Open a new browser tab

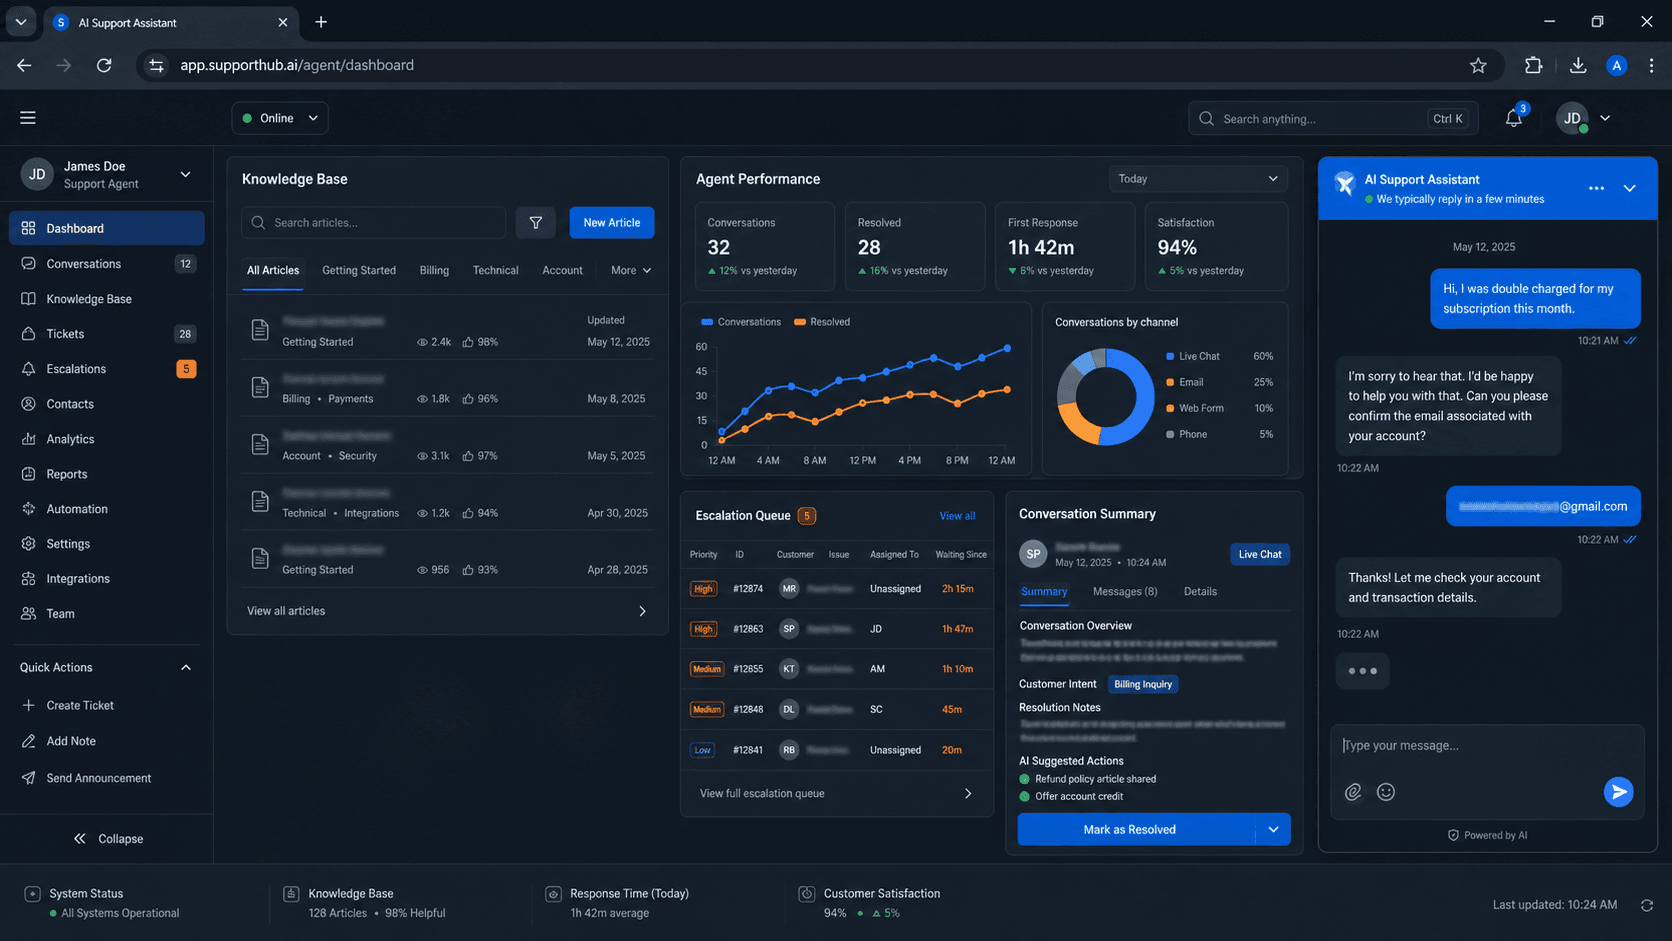click(x=321, y=22)
